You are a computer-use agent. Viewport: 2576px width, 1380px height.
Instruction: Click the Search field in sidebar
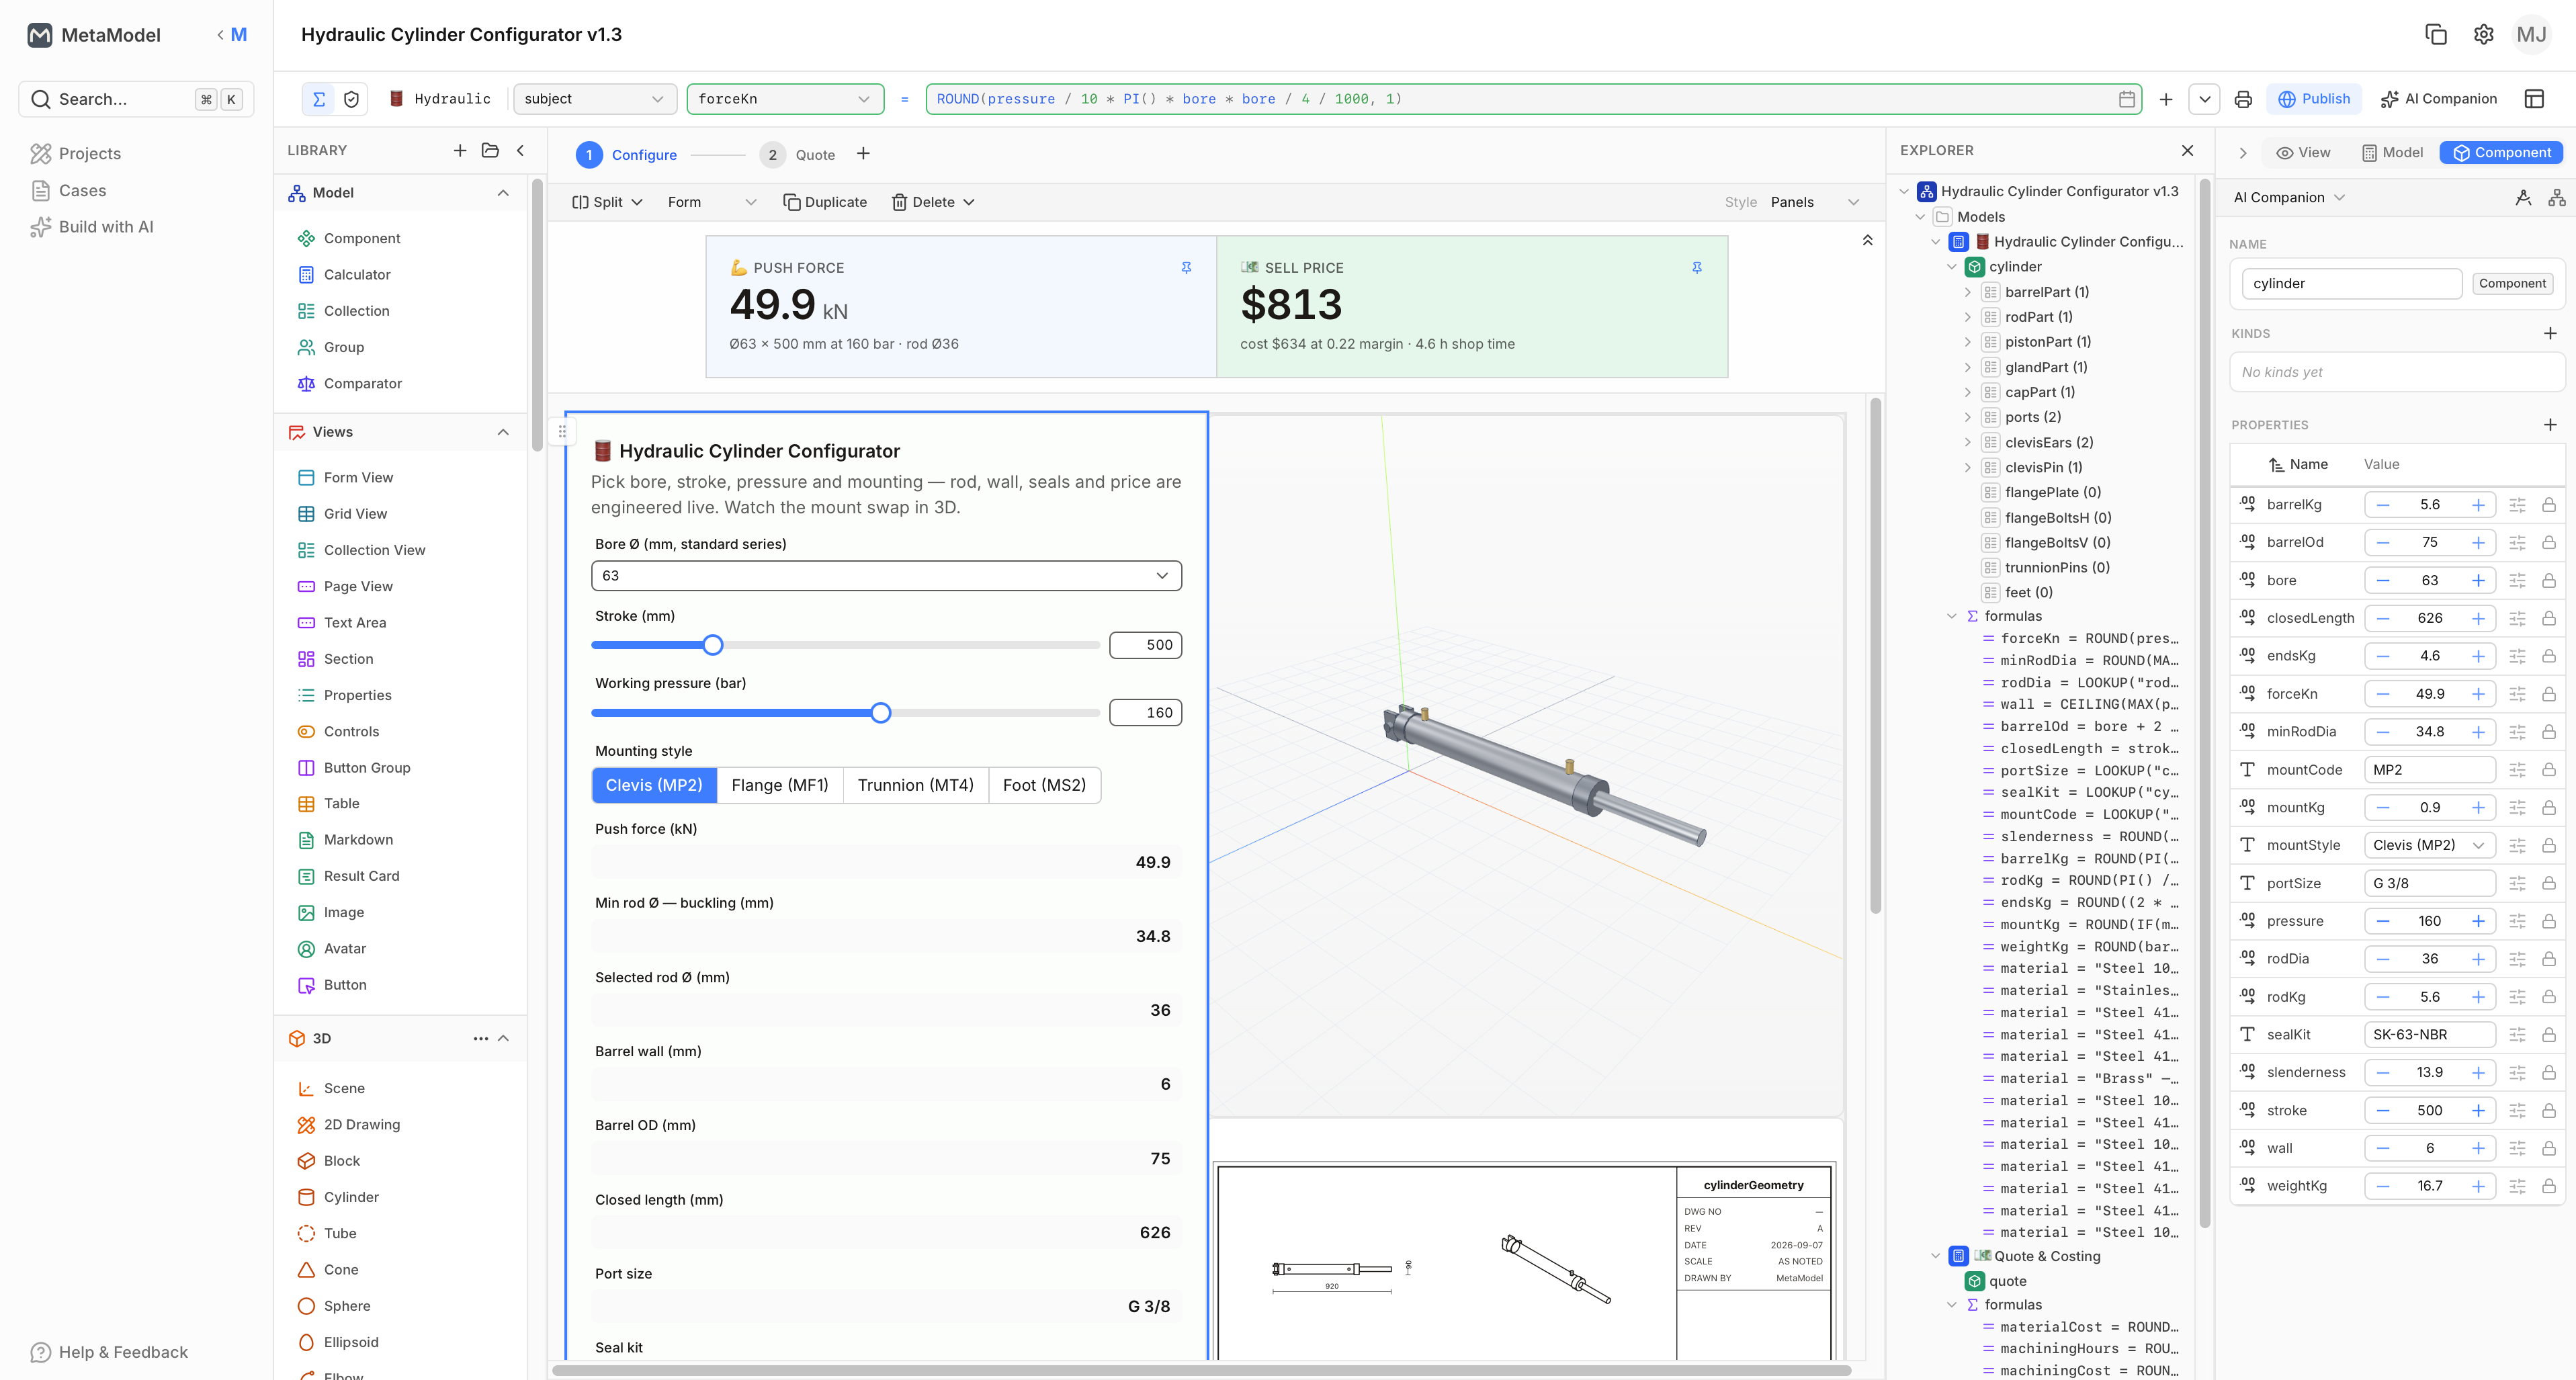pyautogui.click(x=136, y=99)
